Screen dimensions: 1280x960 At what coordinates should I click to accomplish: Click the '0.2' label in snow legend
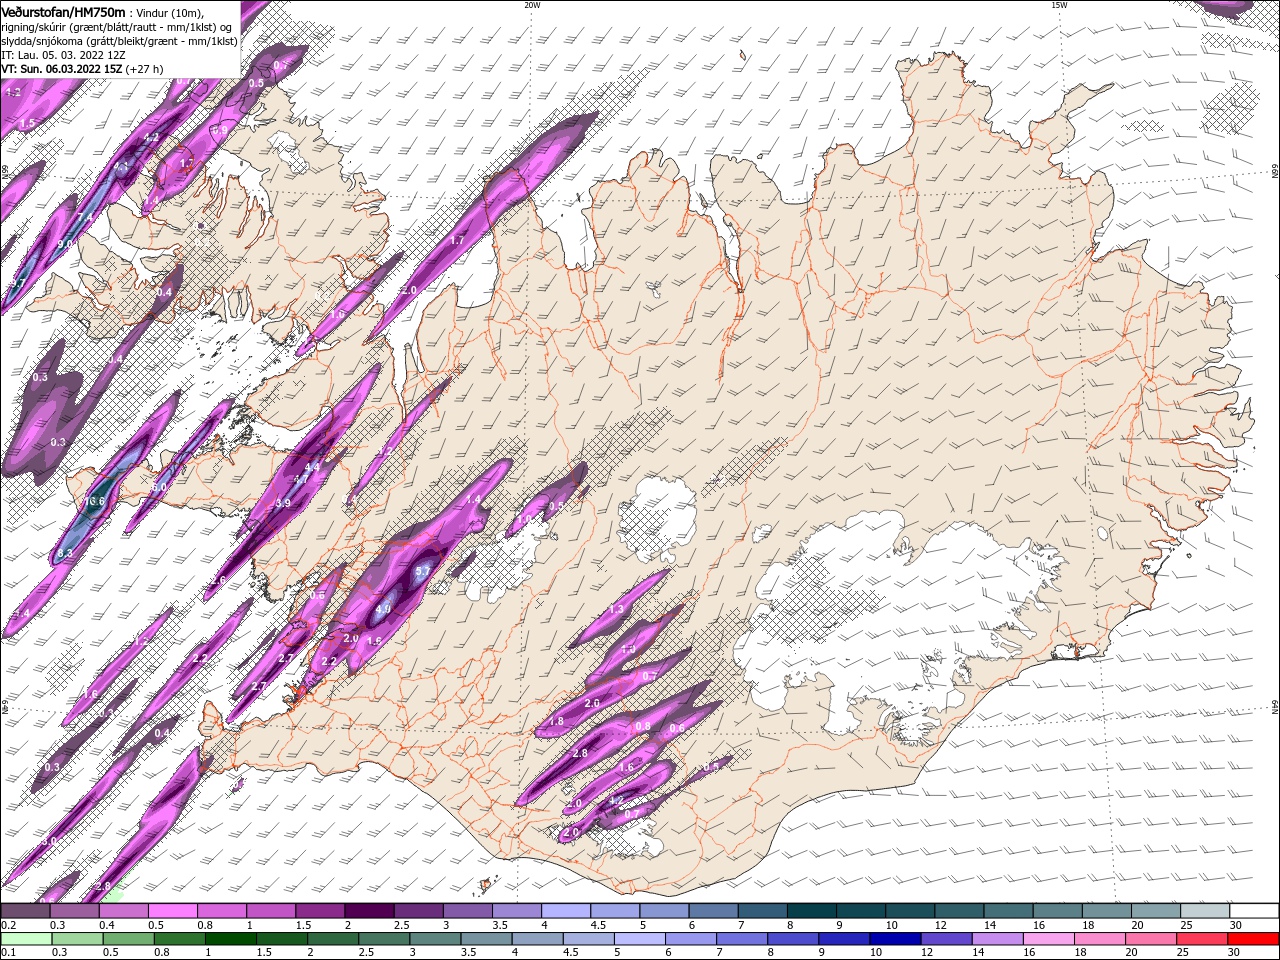[7, 925]
